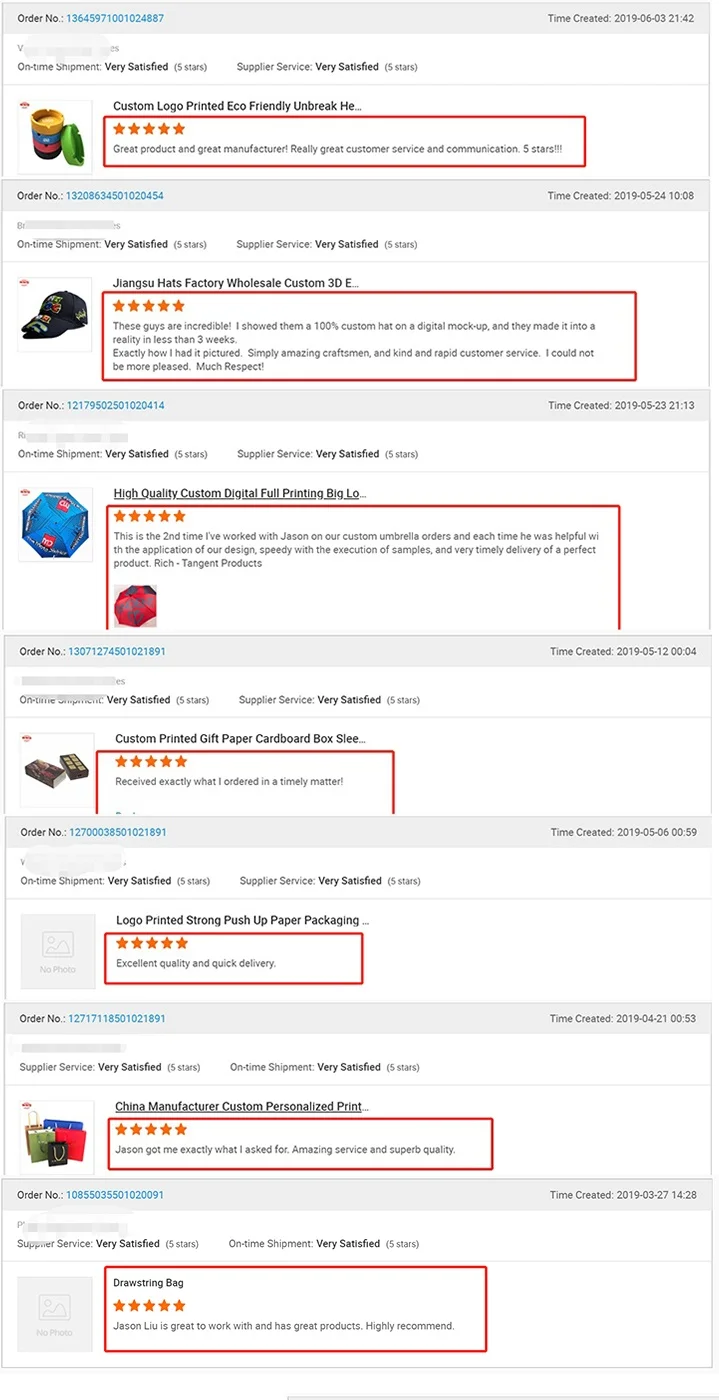Open order number 13645971001024887

(115, 19)
